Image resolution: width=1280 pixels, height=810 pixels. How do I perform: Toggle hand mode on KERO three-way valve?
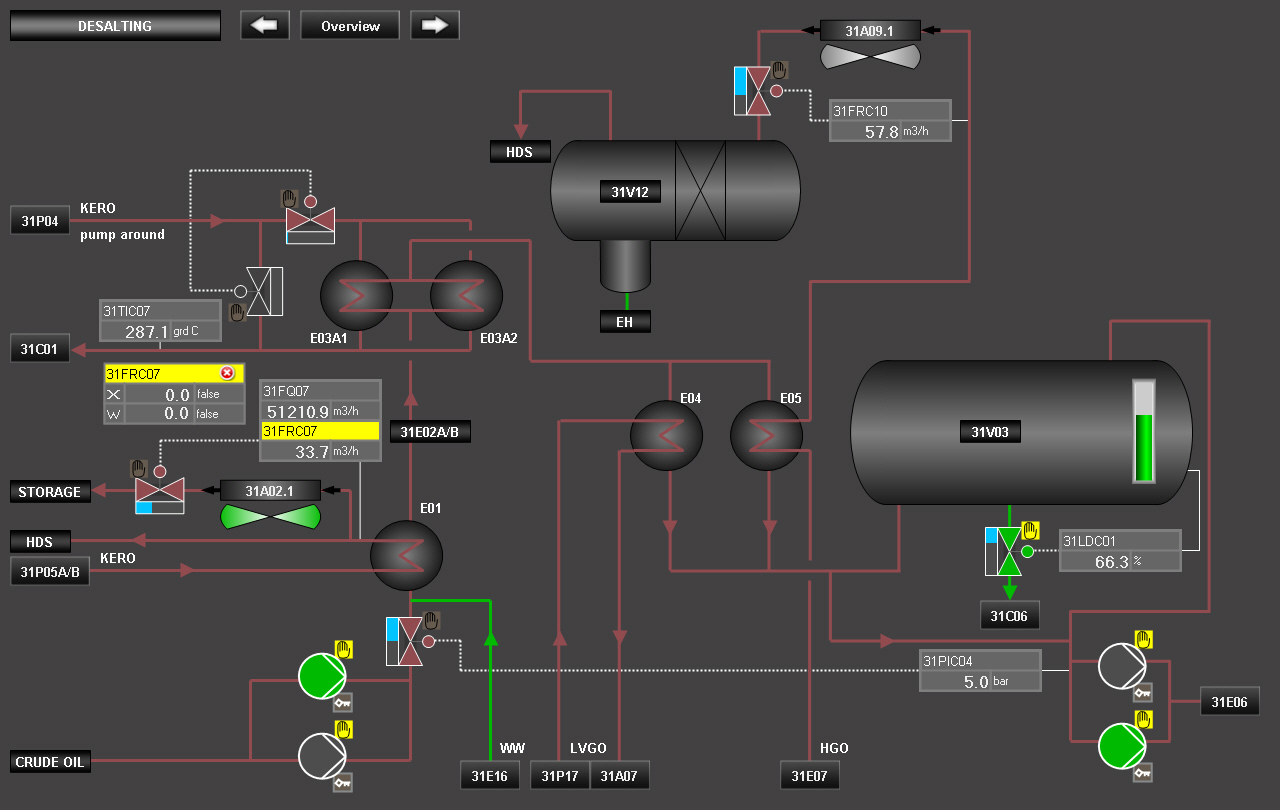click(290, 198)
